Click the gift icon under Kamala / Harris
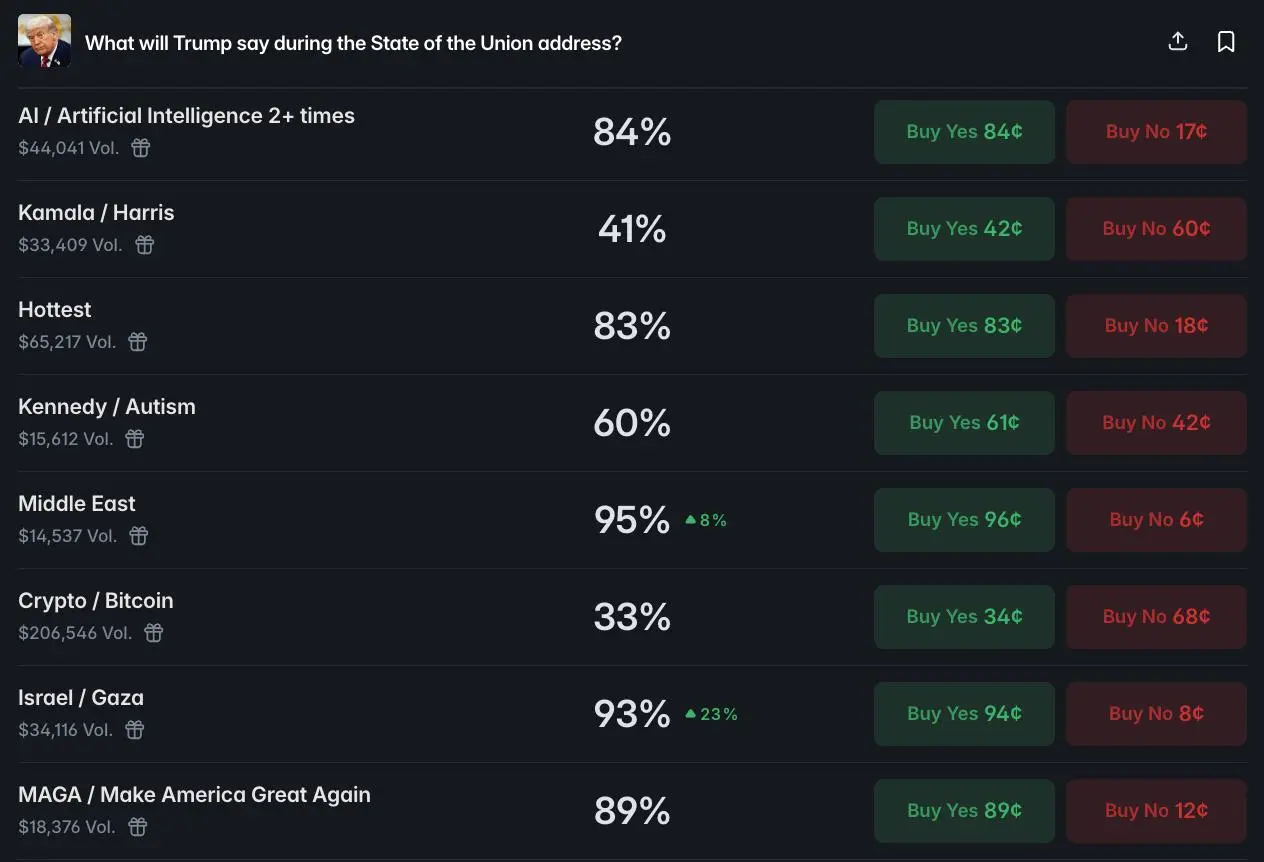The width and height of the screenshot is (1264, 862). [145, 245]
